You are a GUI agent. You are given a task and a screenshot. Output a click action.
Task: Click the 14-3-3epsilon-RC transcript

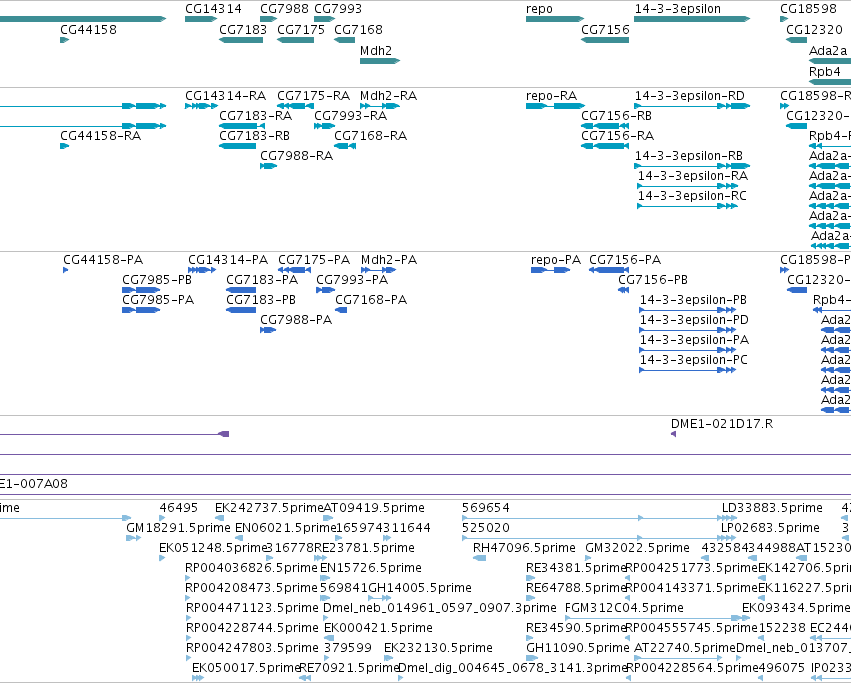pyautogui.click(x=688, y=206)
